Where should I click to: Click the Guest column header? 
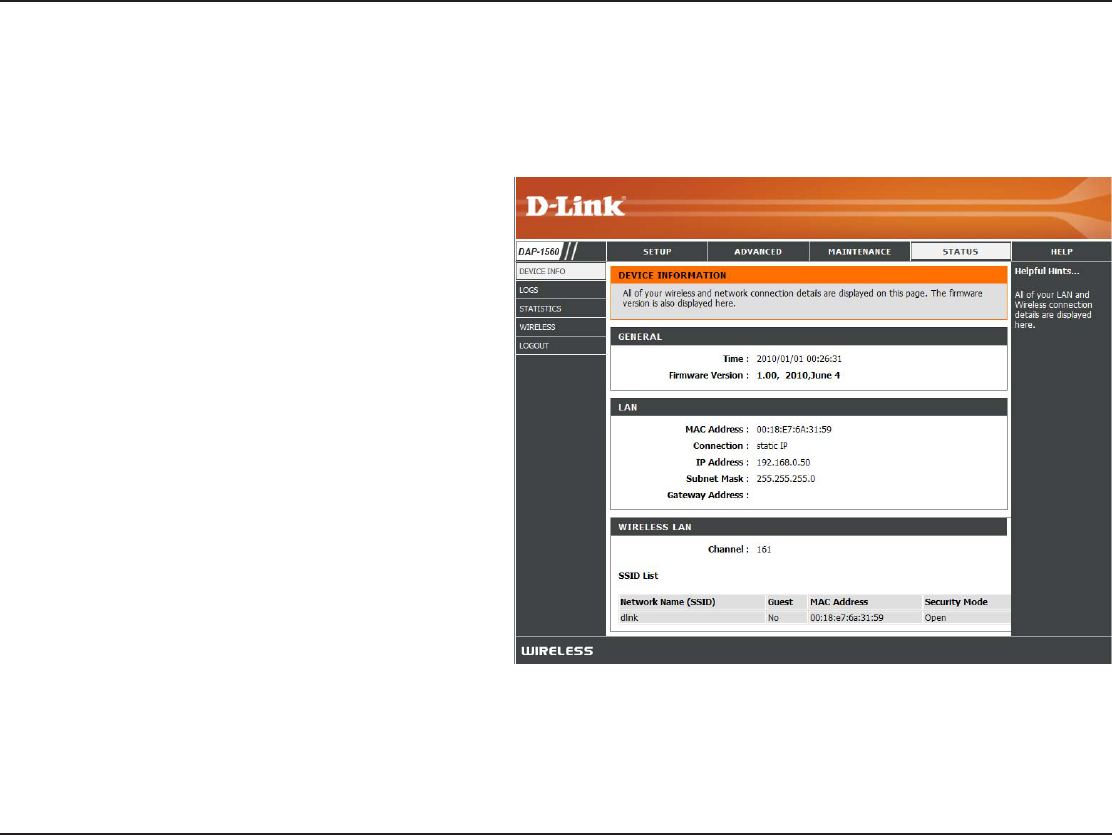pos(780,602)
